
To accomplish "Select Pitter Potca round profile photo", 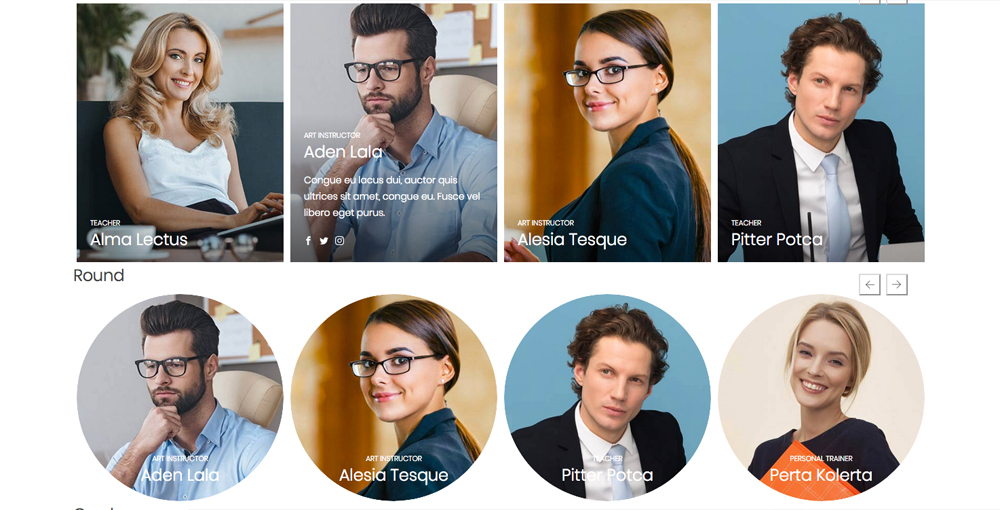I will (x=607, y=397).
